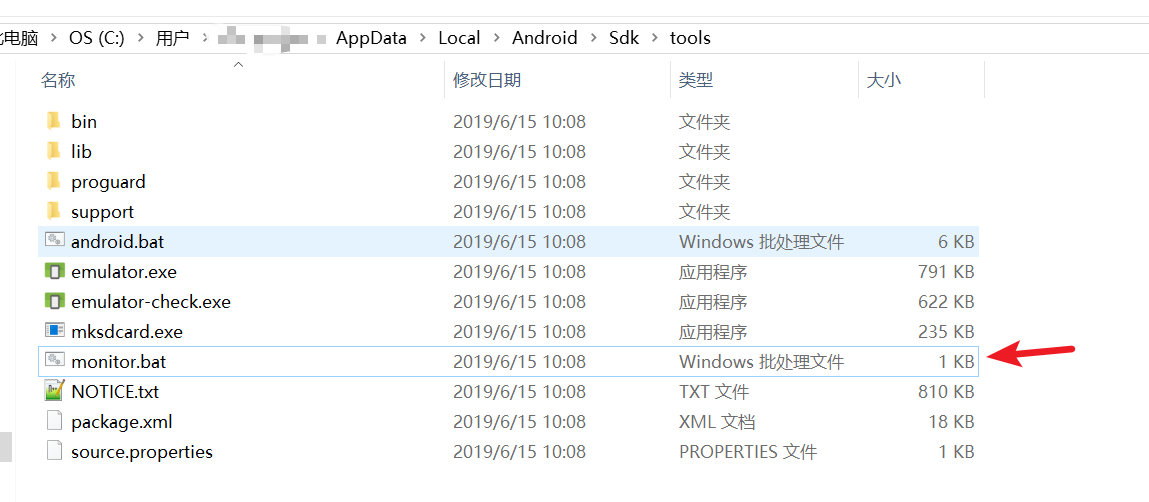This screenshot has width=1149, height=502.
Task: Click the modified date of bin folder
Action: 520,122
